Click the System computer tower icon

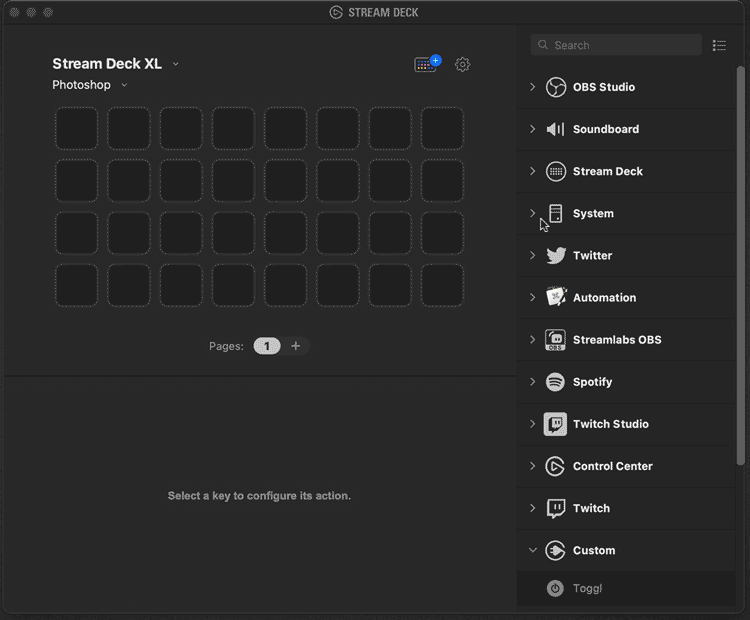(555, 213)
